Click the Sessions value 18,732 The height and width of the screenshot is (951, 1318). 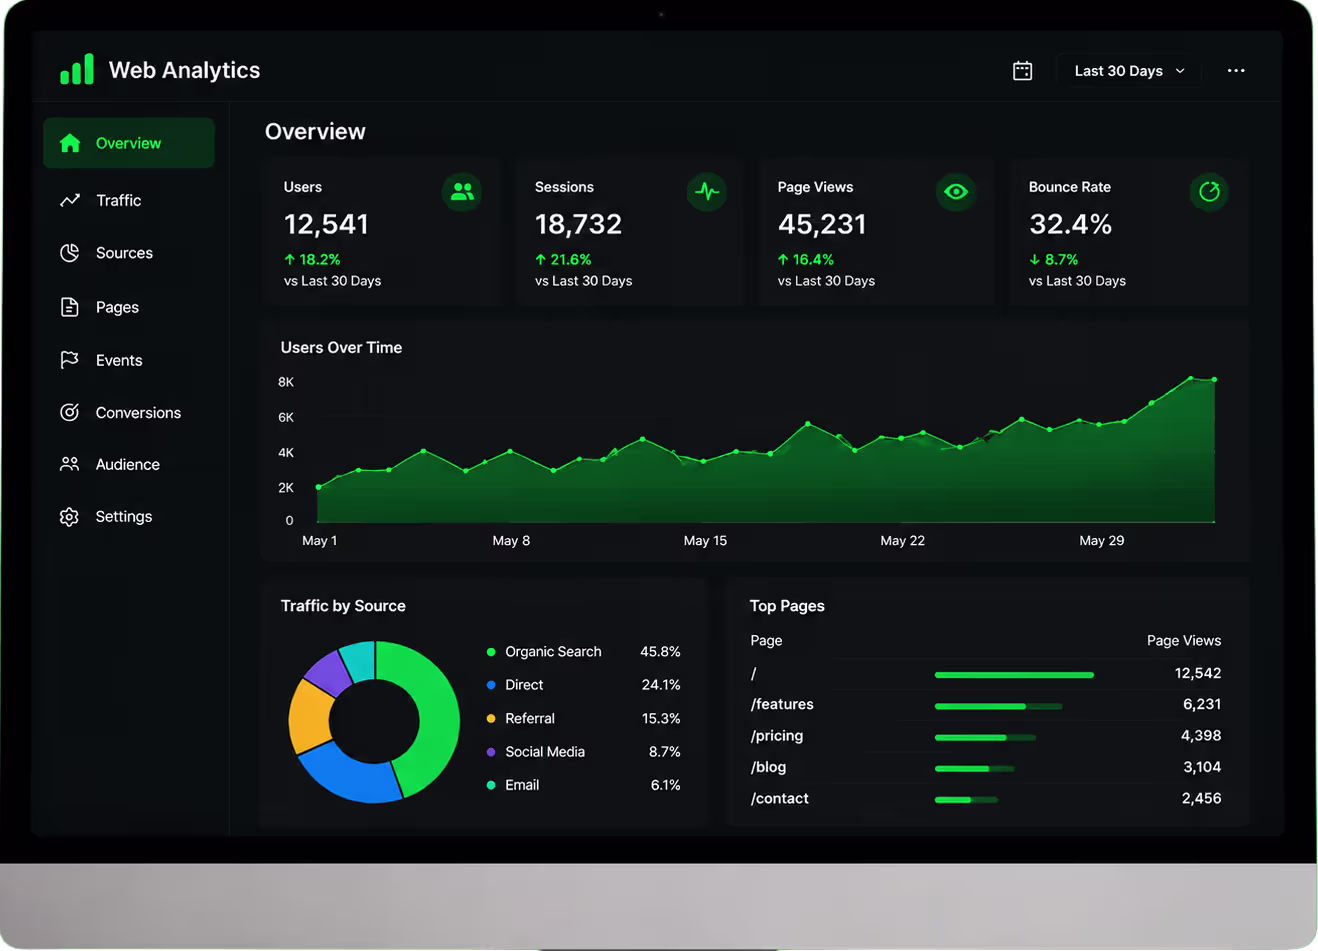tap(578, 224)
